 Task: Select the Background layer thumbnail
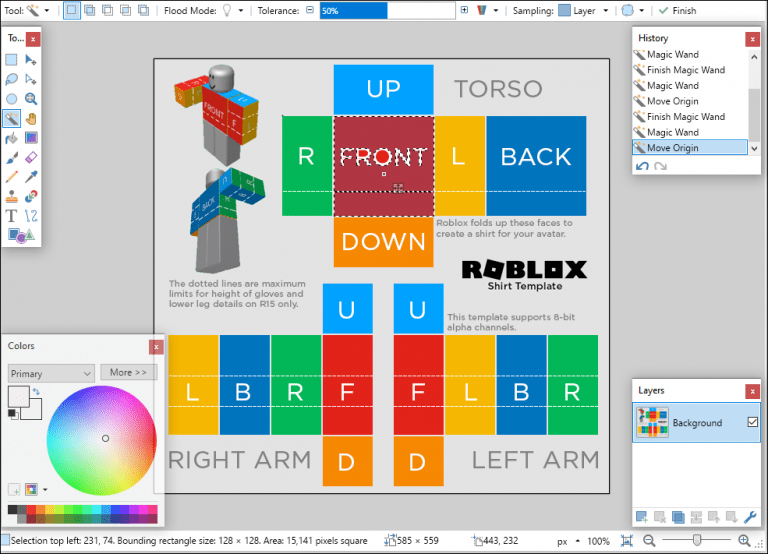[x=652, y=422]
